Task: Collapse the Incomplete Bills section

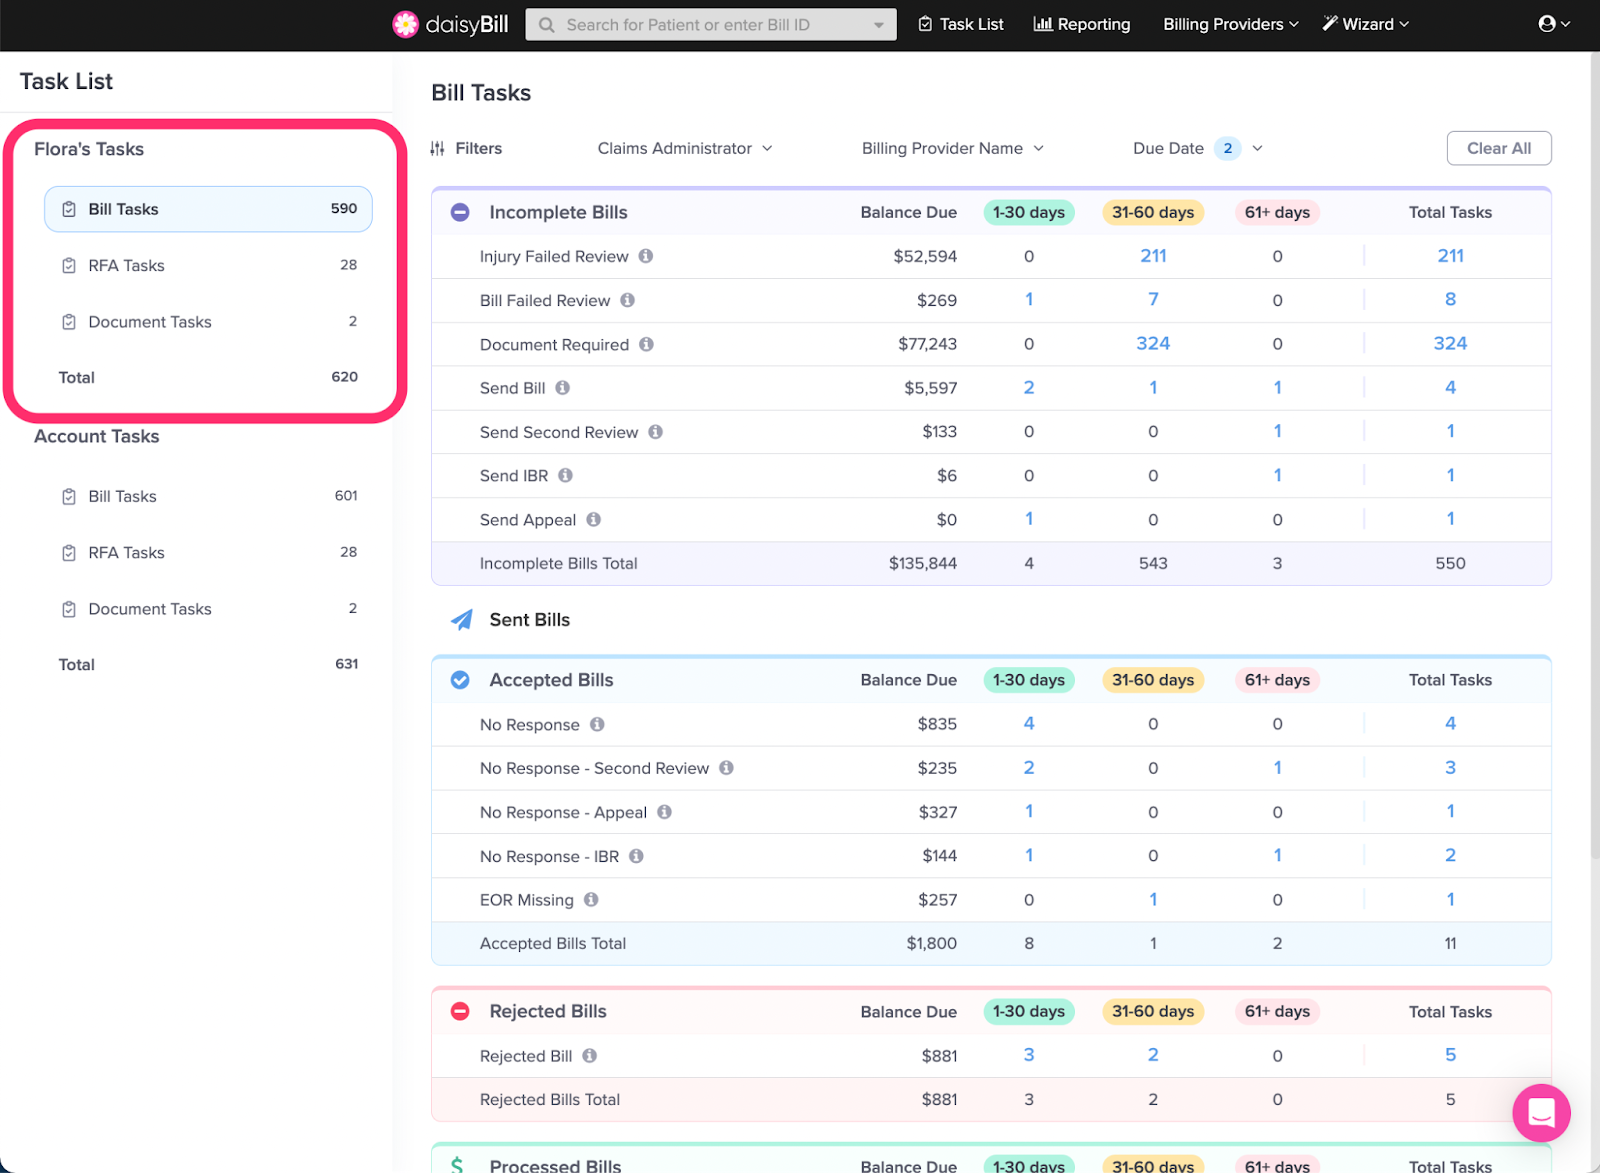Action: 460,212
